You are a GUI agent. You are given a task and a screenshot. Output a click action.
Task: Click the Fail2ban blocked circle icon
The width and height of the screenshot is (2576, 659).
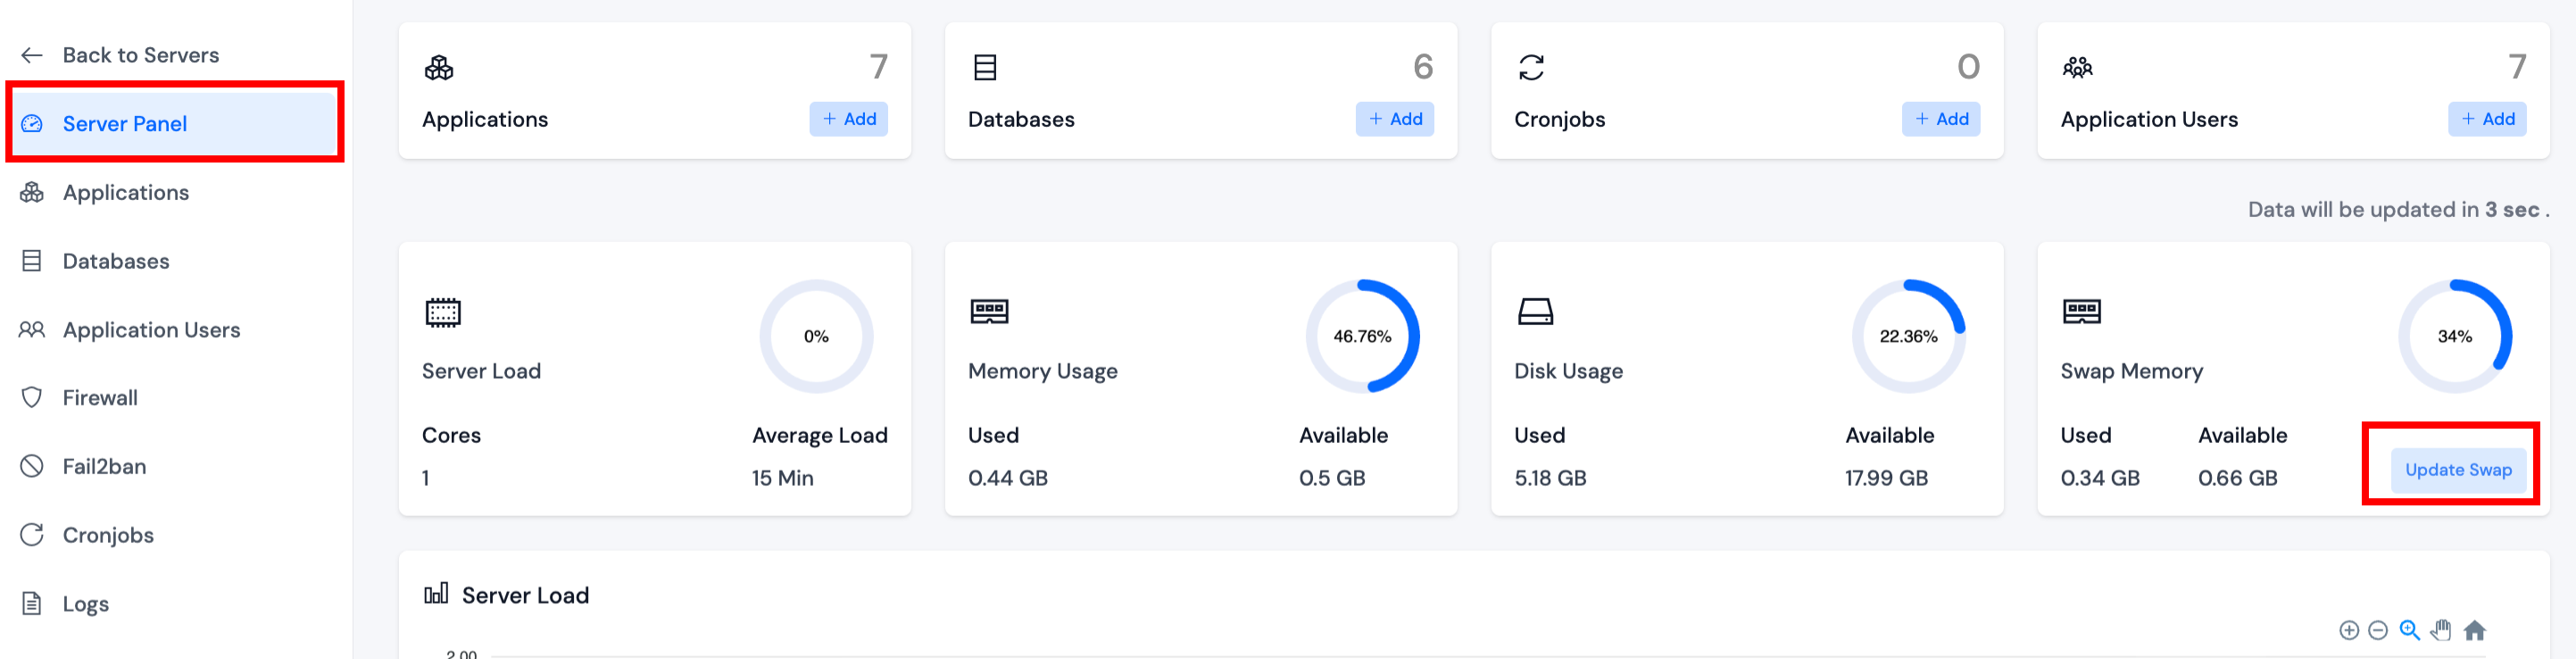tap(32, 466)
